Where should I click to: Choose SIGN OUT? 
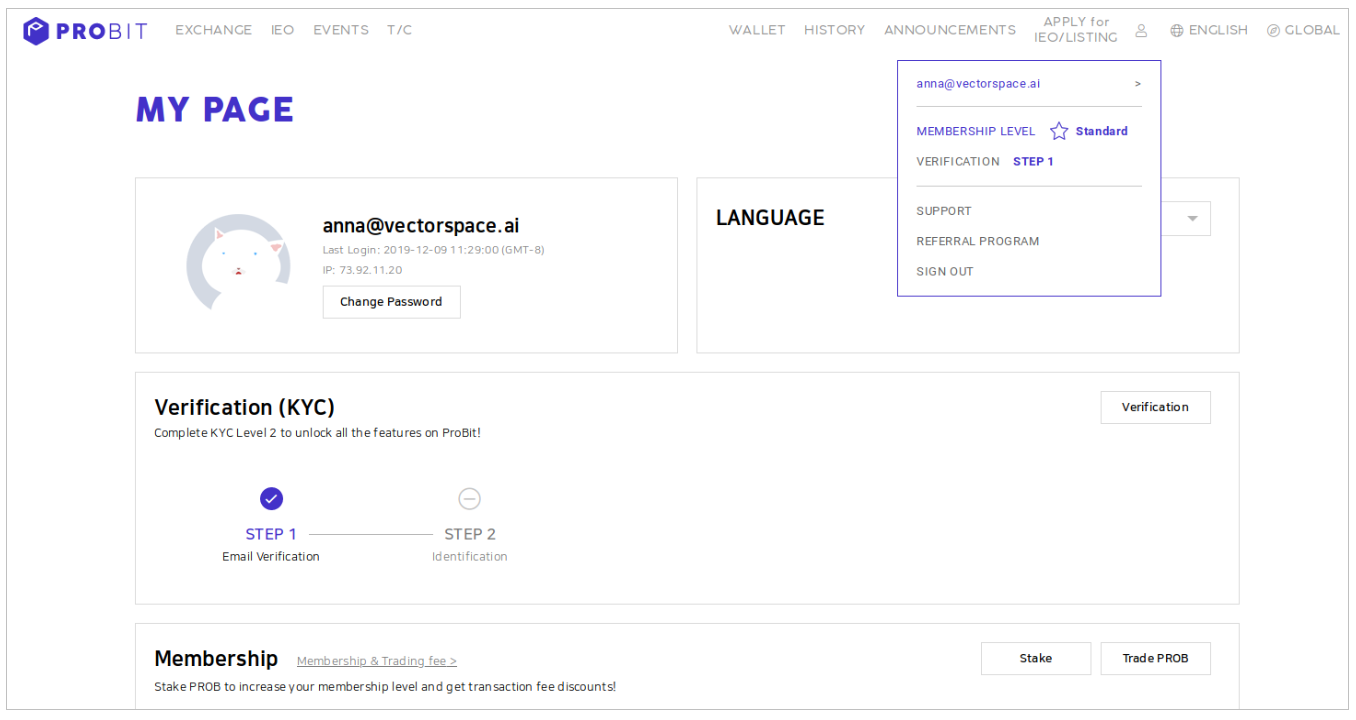[945, 271]
